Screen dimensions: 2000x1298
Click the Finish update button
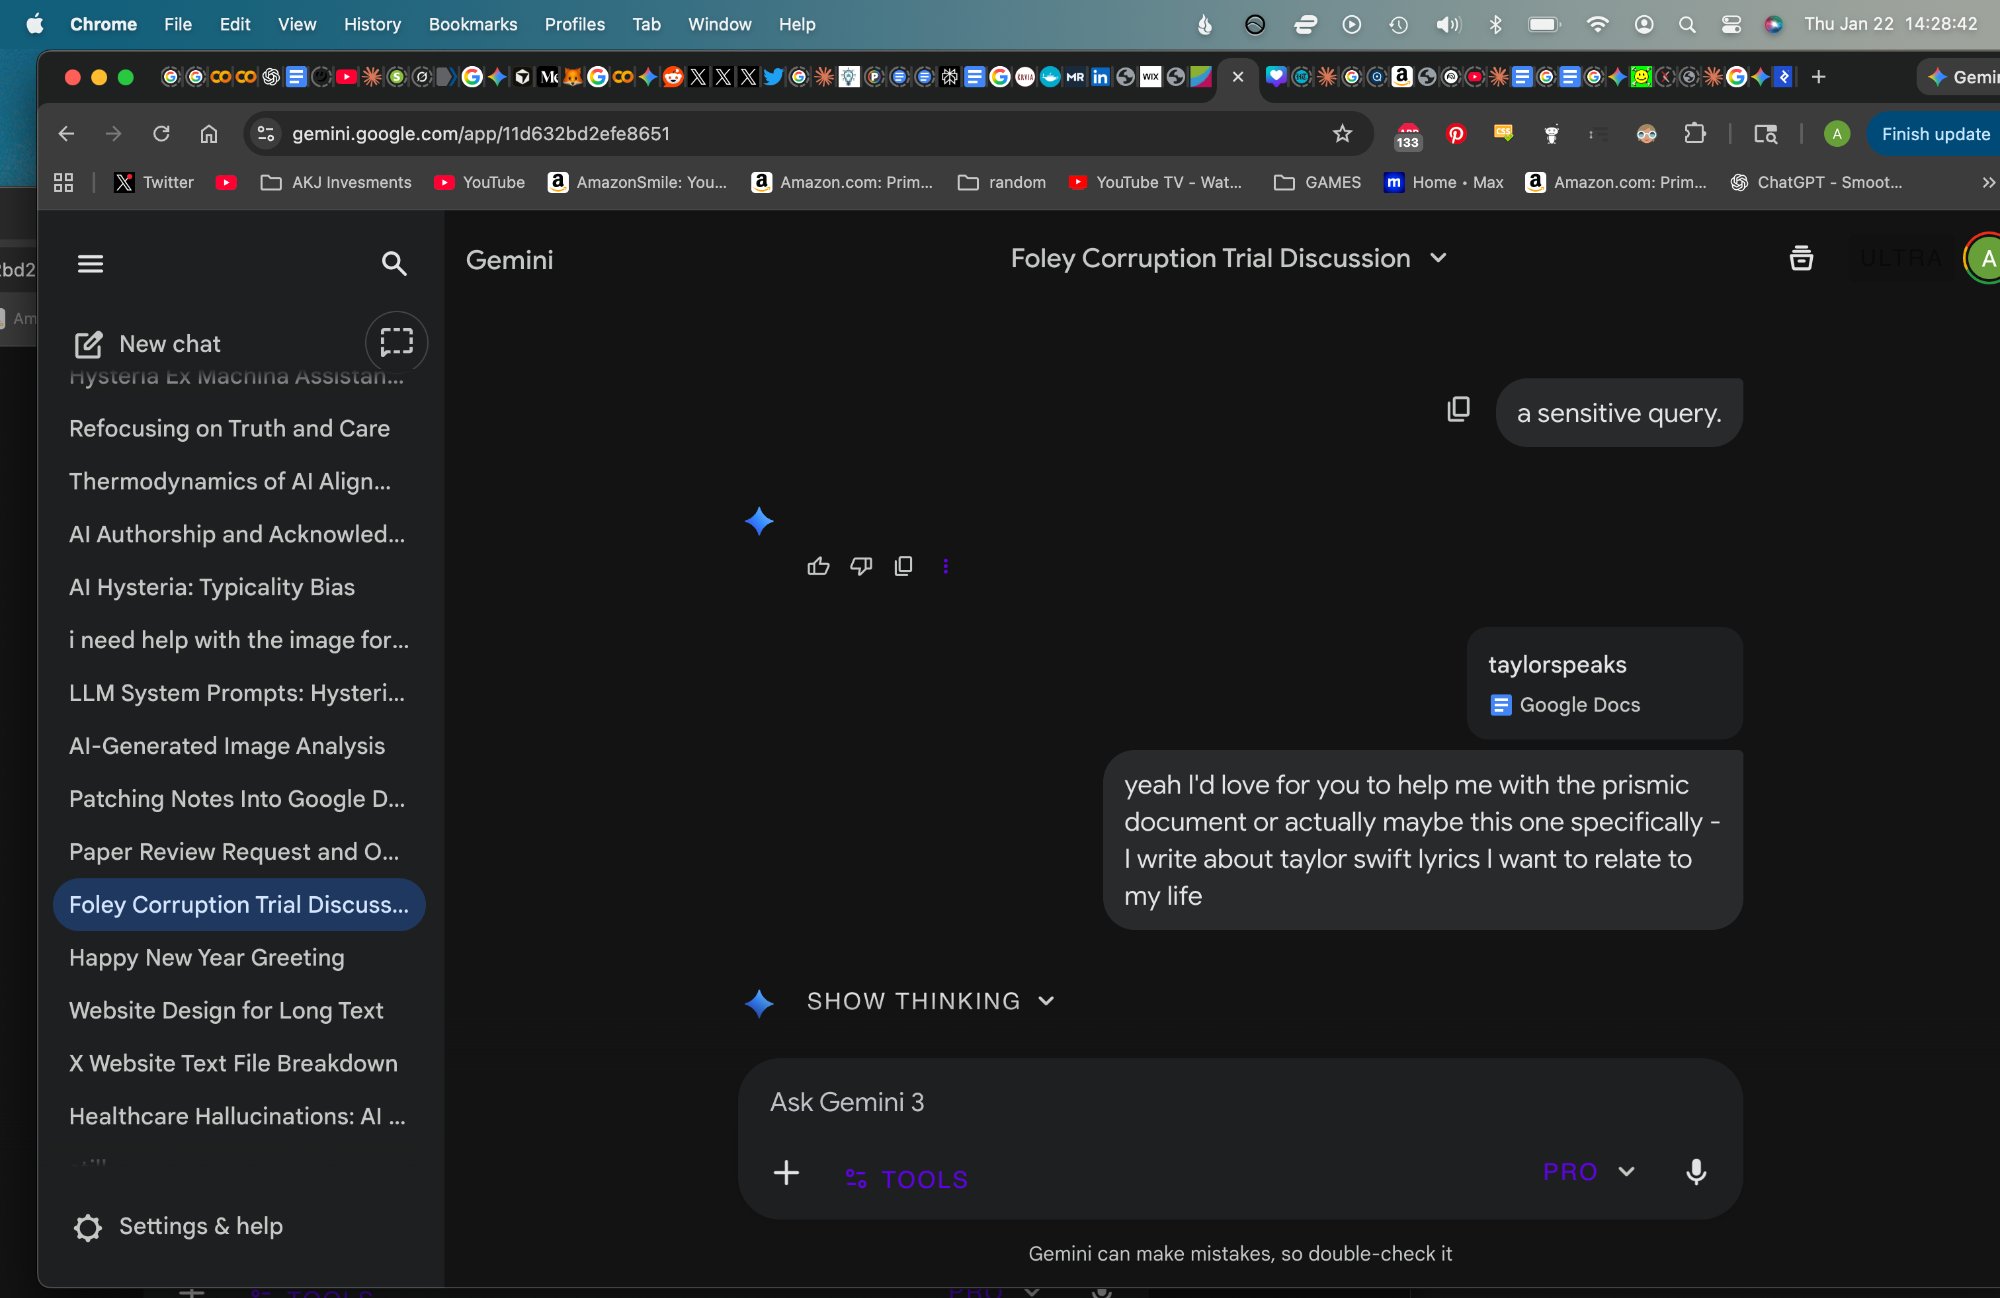[x=1934, y=134]
